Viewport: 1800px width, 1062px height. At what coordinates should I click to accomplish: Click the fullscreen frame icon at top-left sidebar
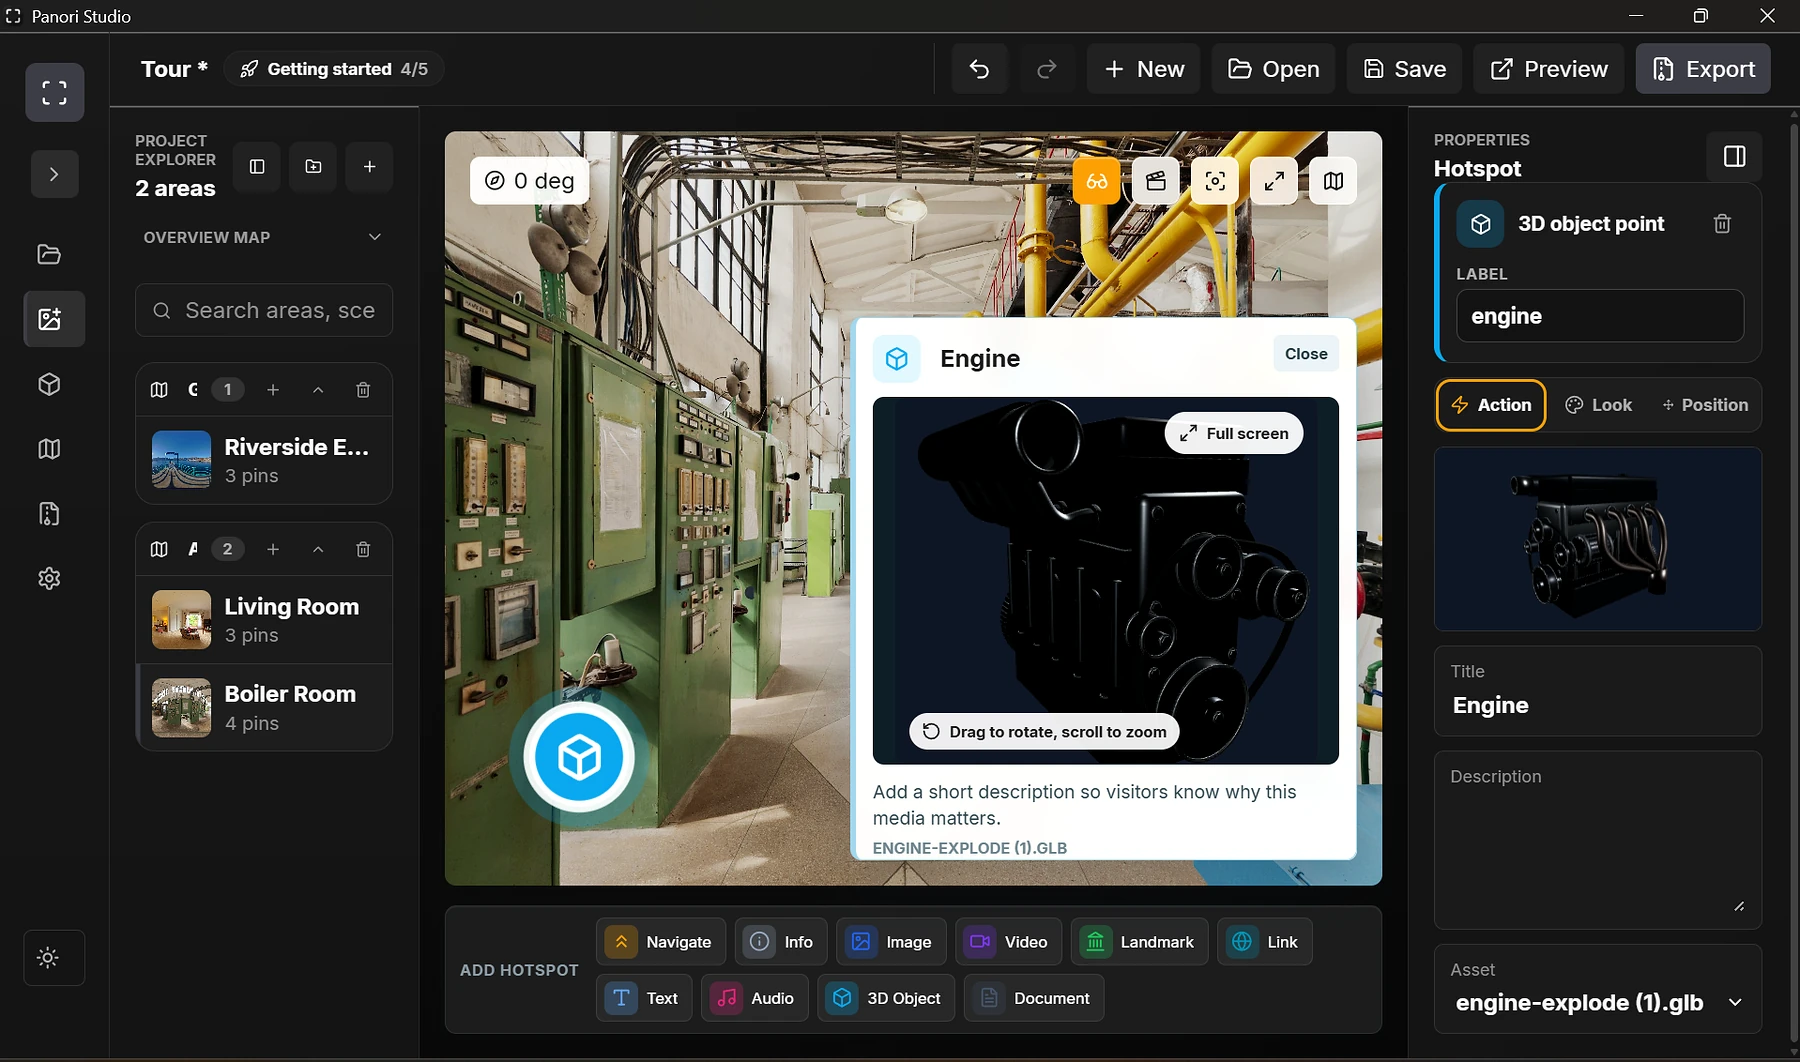(55, 93)
